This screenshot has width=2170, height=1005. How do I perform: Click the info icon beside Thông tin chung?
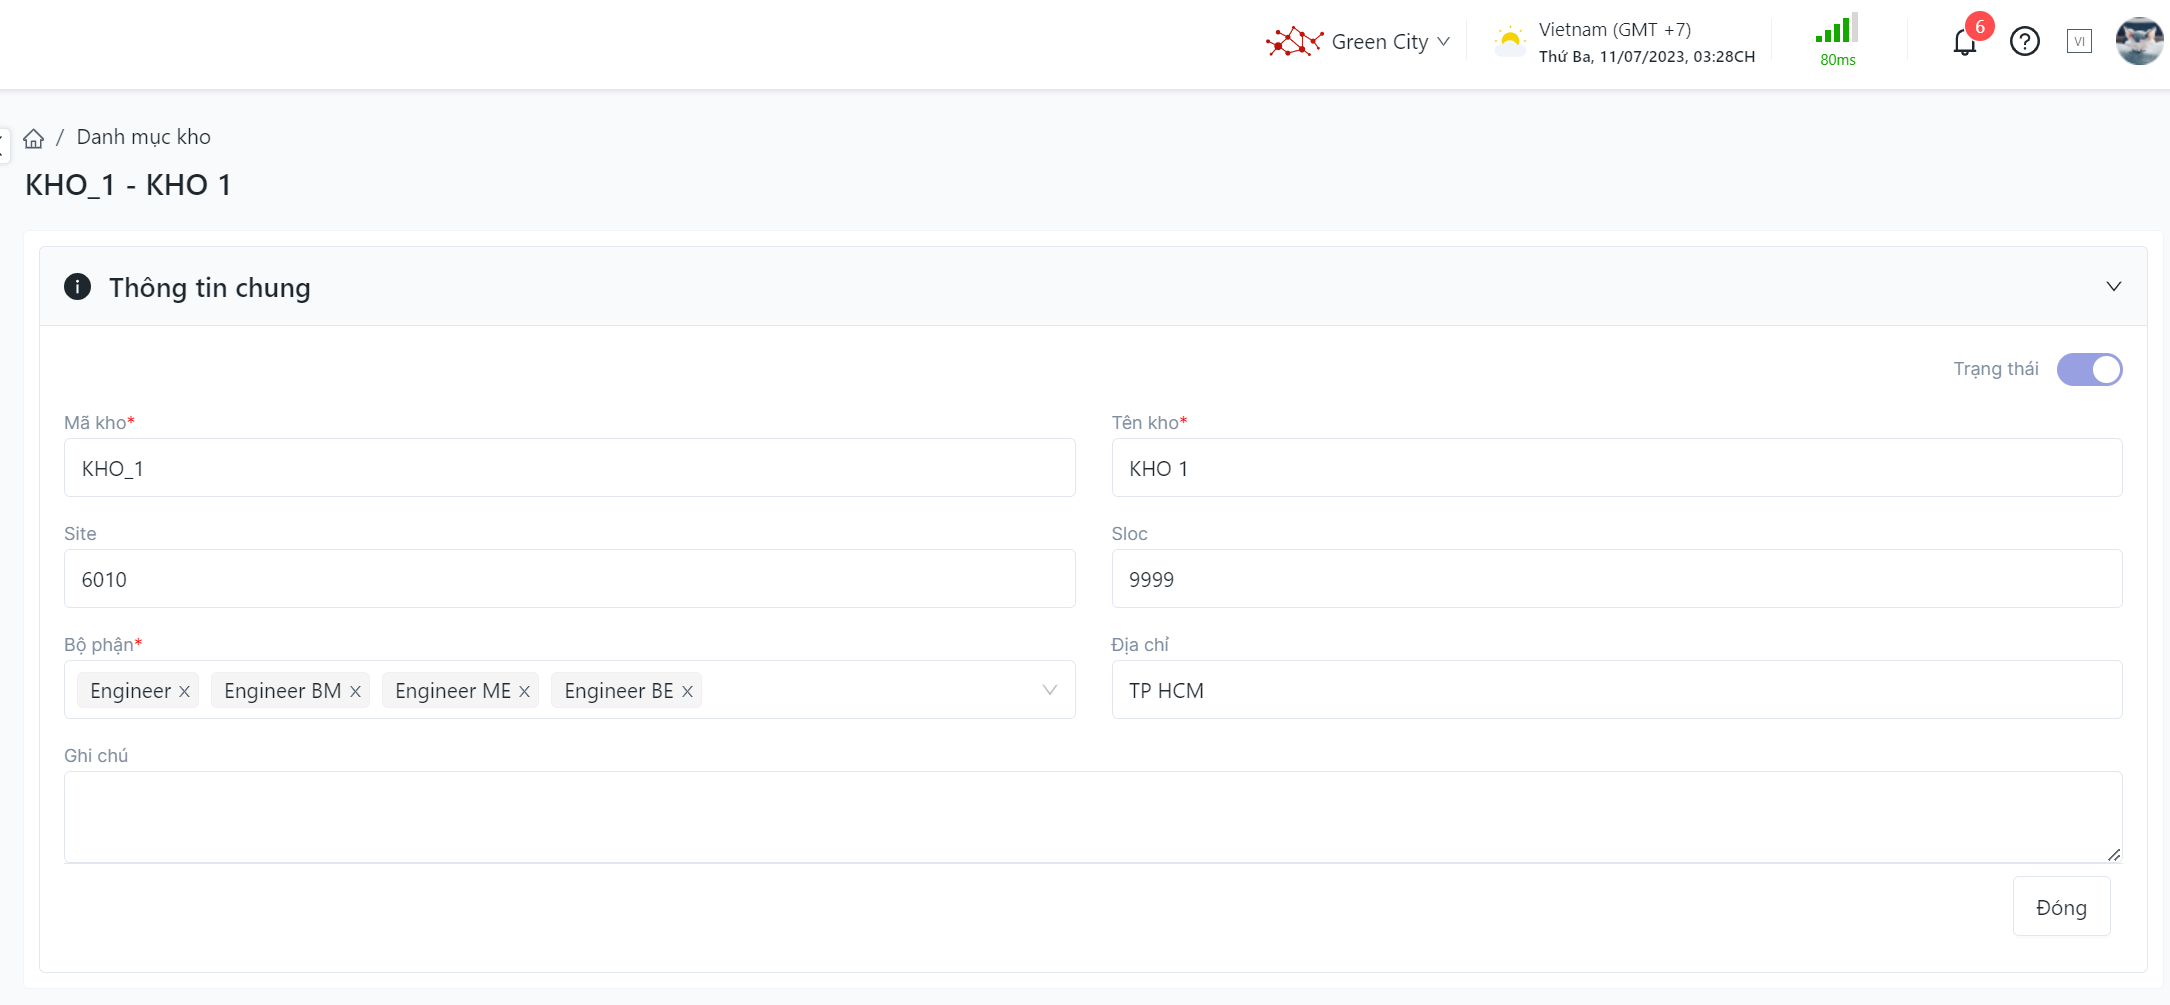[x=77, y=287]
